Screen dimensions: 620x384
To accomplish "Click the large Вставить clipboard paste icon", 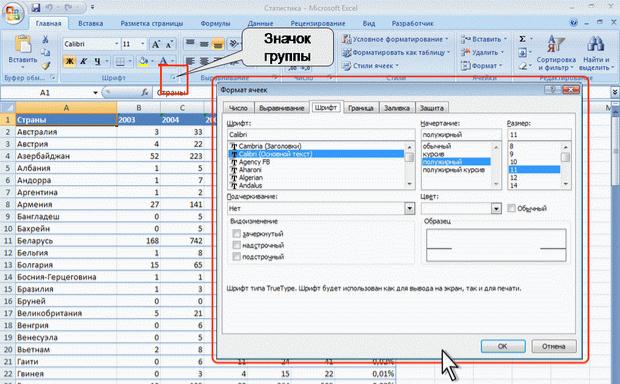I will [x=23, y=44].
